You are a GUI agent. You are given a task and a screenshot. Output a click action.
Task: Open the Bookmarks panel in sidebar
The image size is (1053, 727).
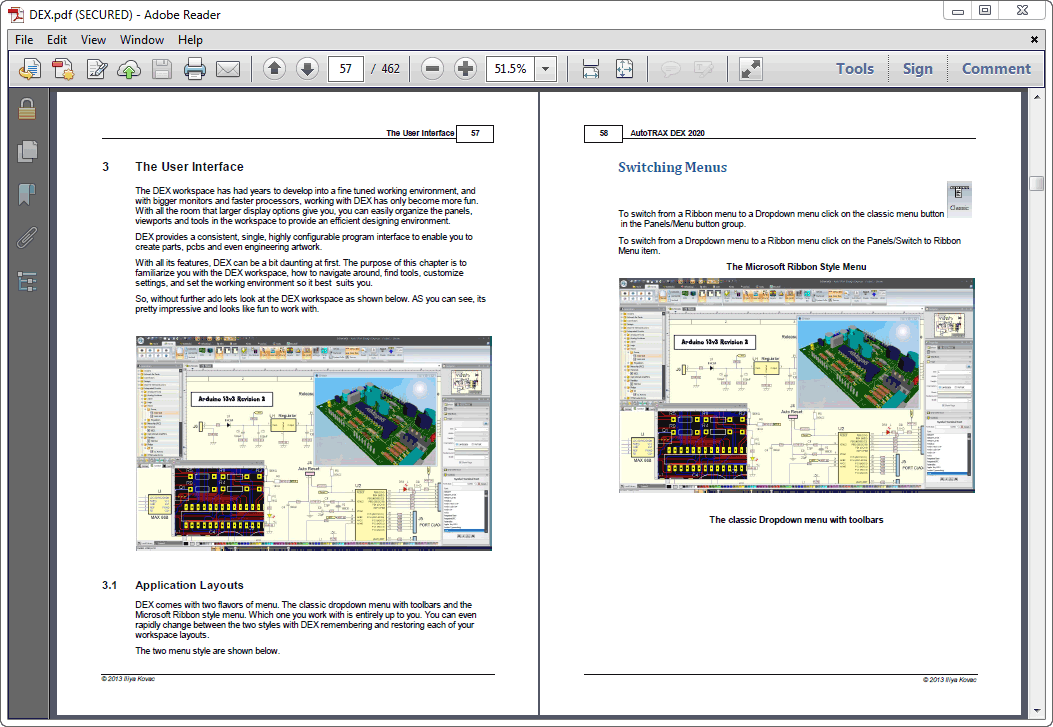27,194
